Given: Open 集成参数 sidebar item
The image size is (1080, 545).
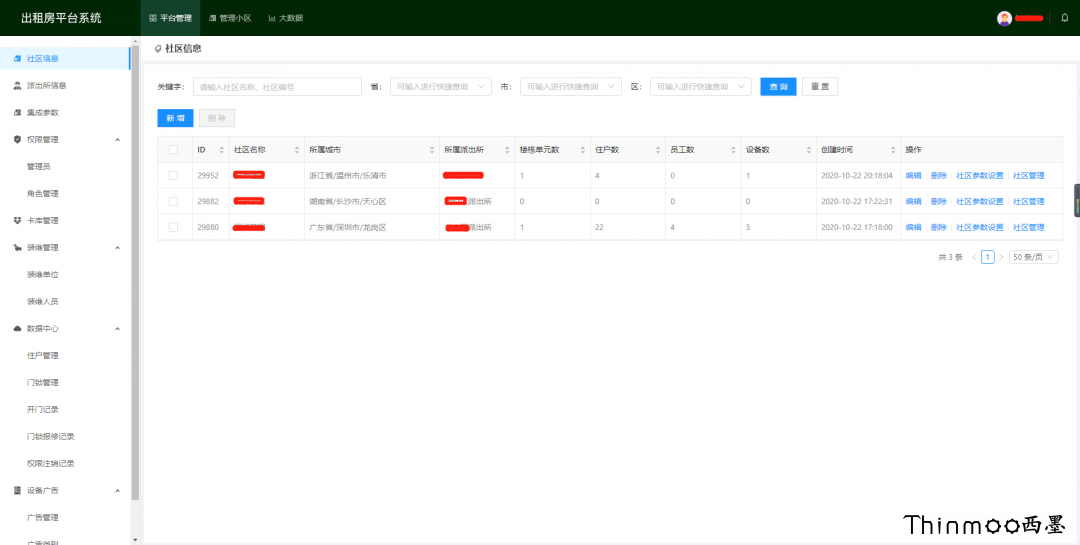Looking at the screenshot, I should coord(42,113).
